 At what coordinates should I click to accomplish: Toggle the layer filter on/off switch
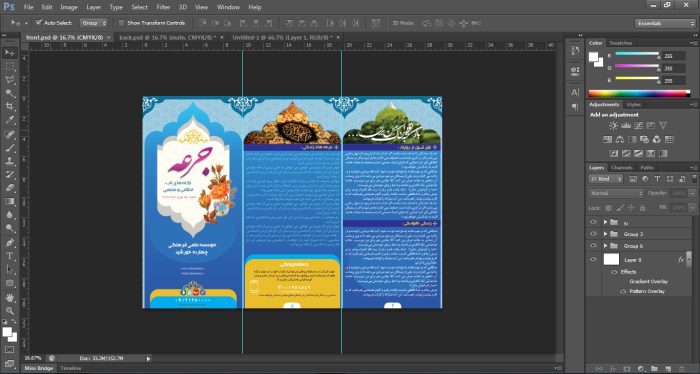(x=694, y=179)
